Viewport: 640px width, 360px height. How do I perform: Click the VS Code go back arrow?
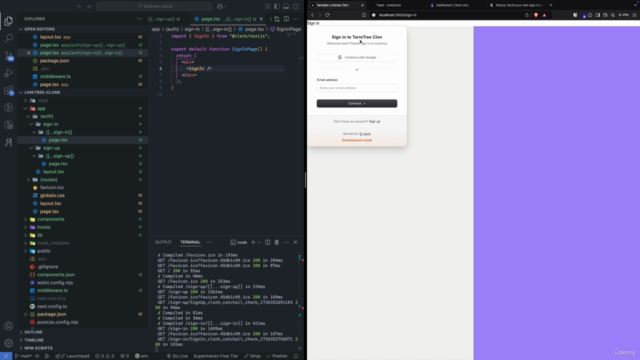79,6
